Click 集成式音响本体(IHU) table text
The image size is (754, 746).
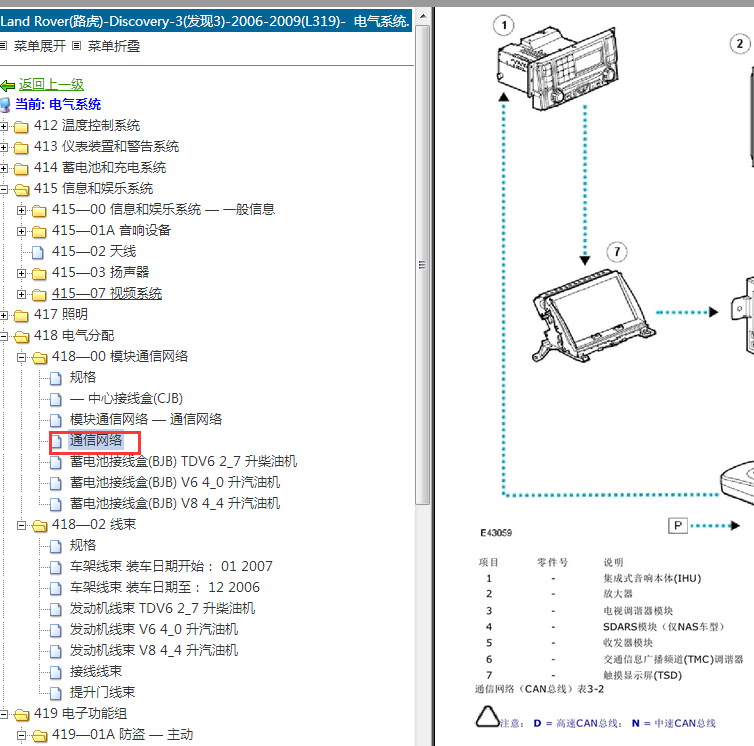(652, 578)
